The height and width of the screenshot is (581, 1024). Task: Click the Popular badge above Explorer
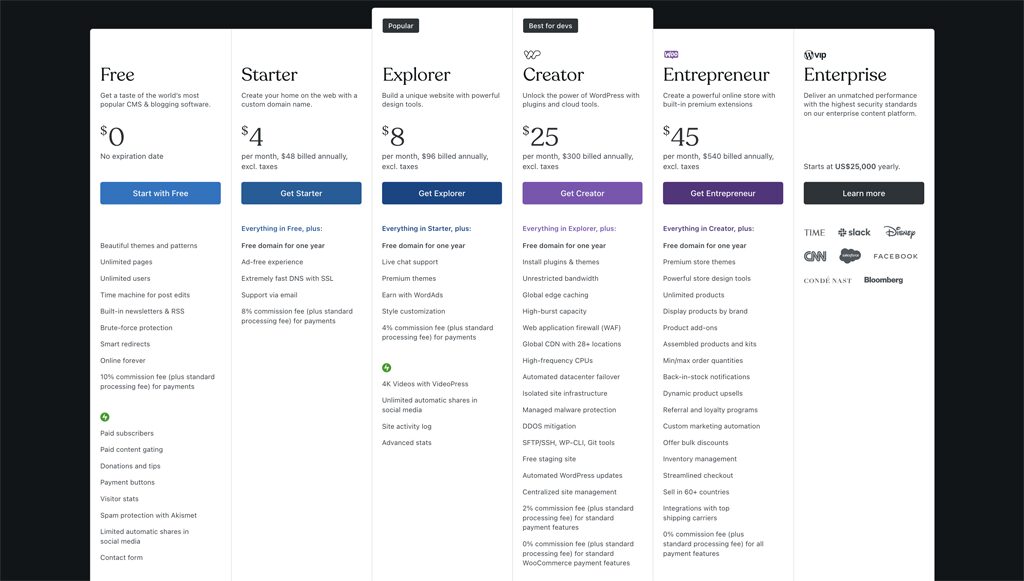400,26
